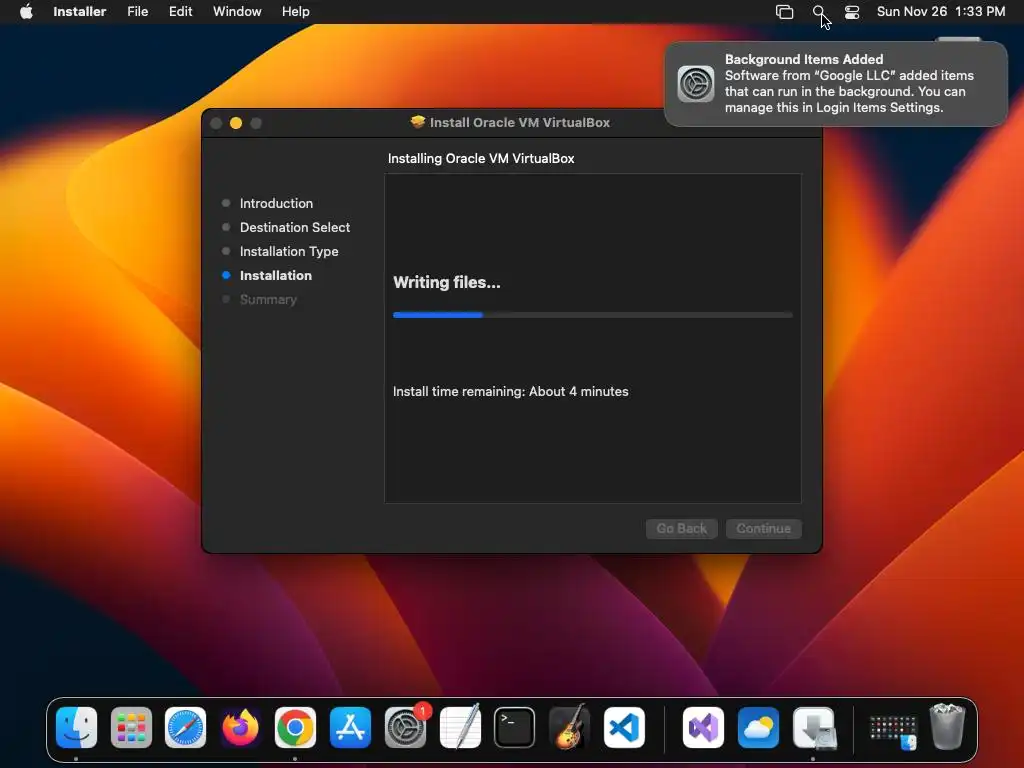Screen dimensions: 1024x768
Task: Open Visual Studio from the Dock
Action: (703, 727)
